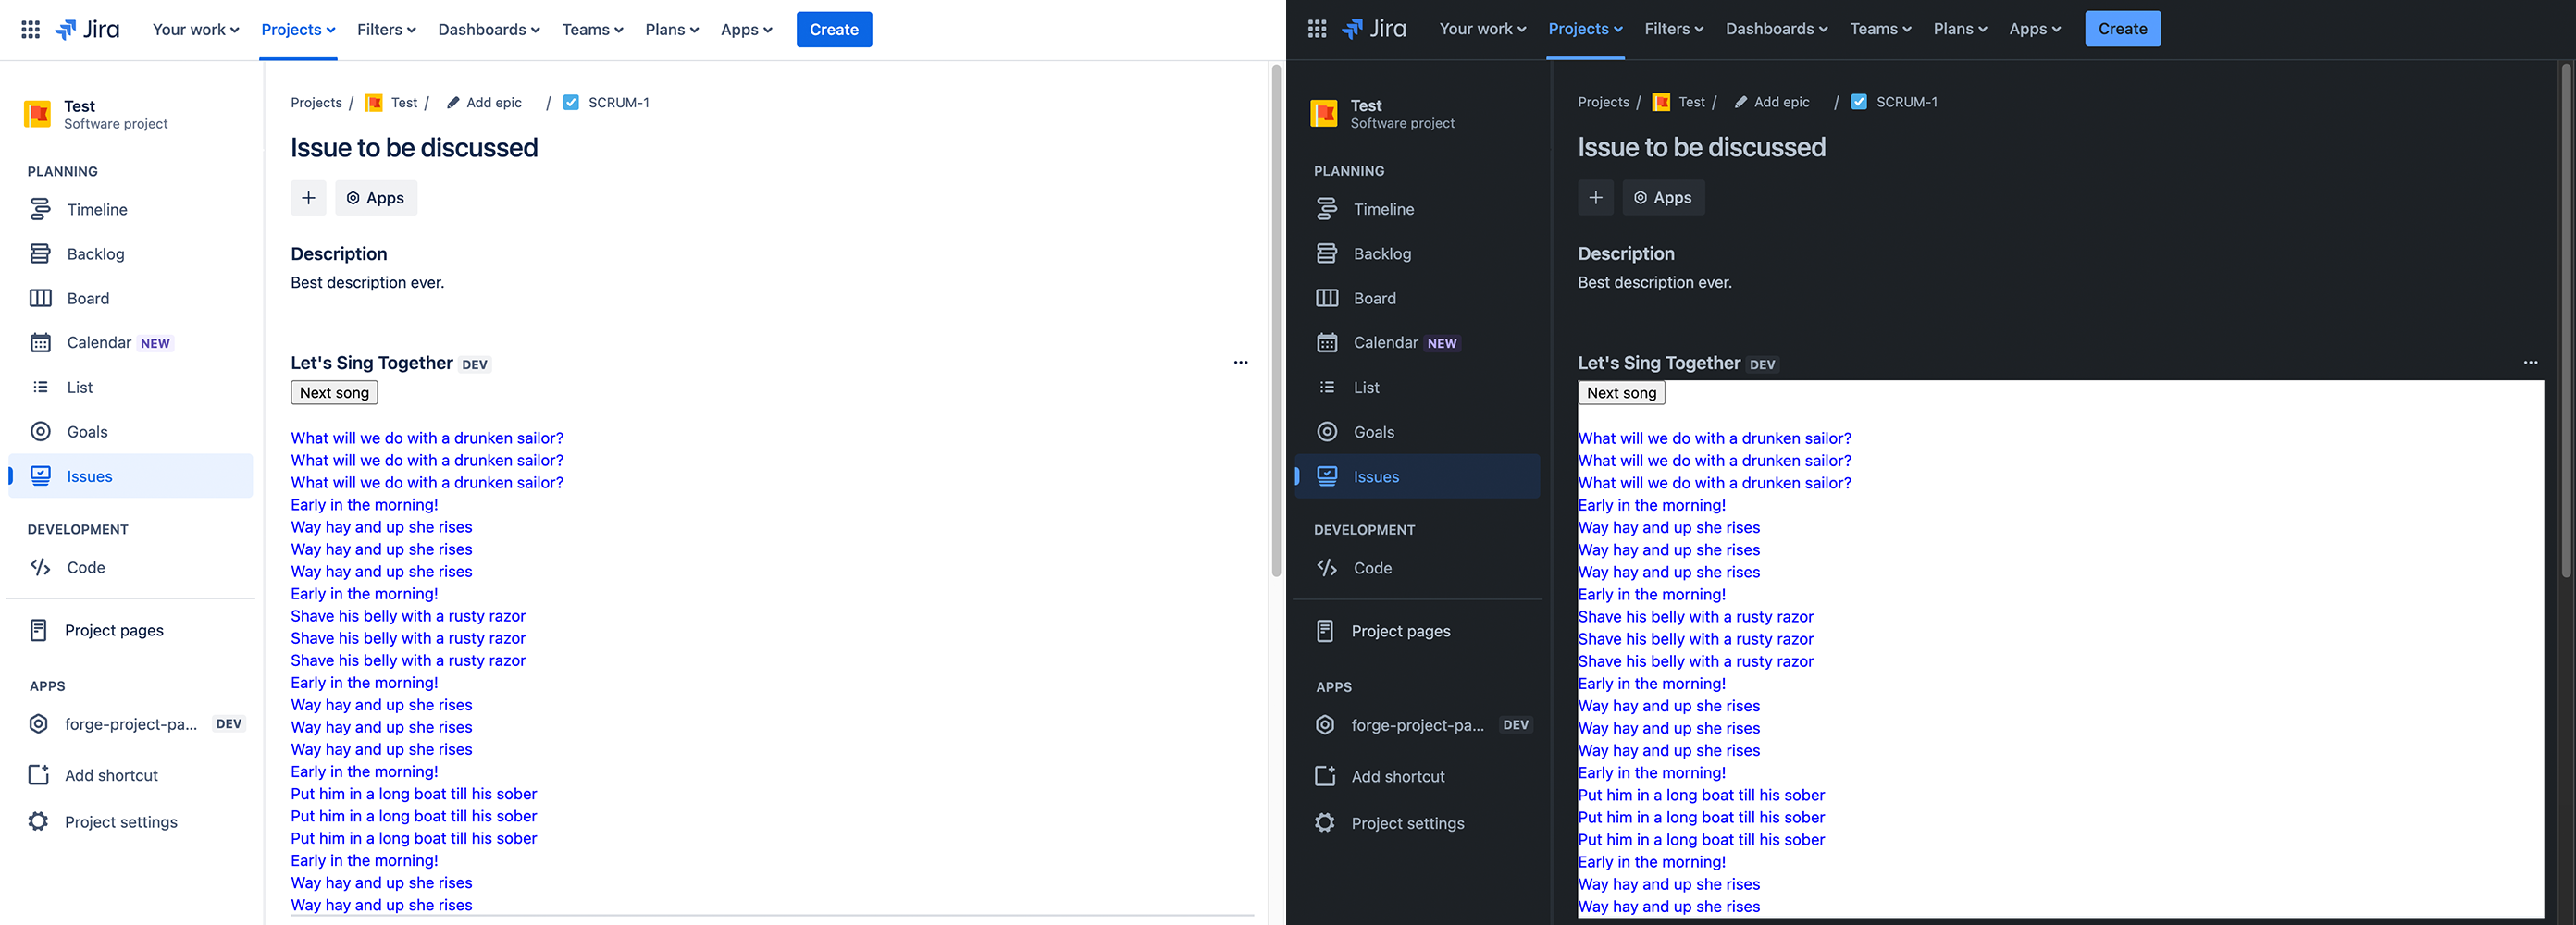Screen dimensions: 2576x925
Task: Open app switcher grid in light Jira window
Action: [31, 30]
